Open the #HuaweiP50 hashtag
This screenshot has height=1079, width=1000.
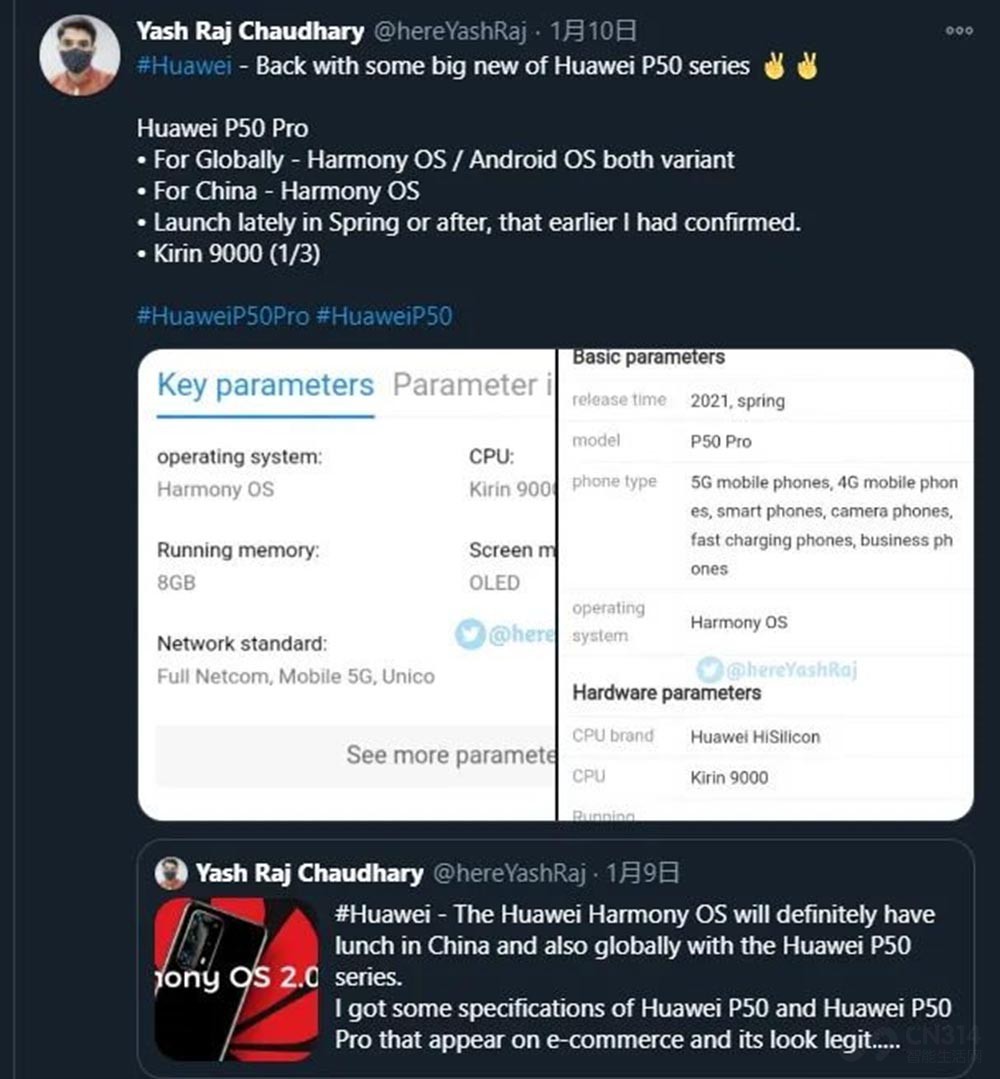pyautogui.click(x=384, y=317)
